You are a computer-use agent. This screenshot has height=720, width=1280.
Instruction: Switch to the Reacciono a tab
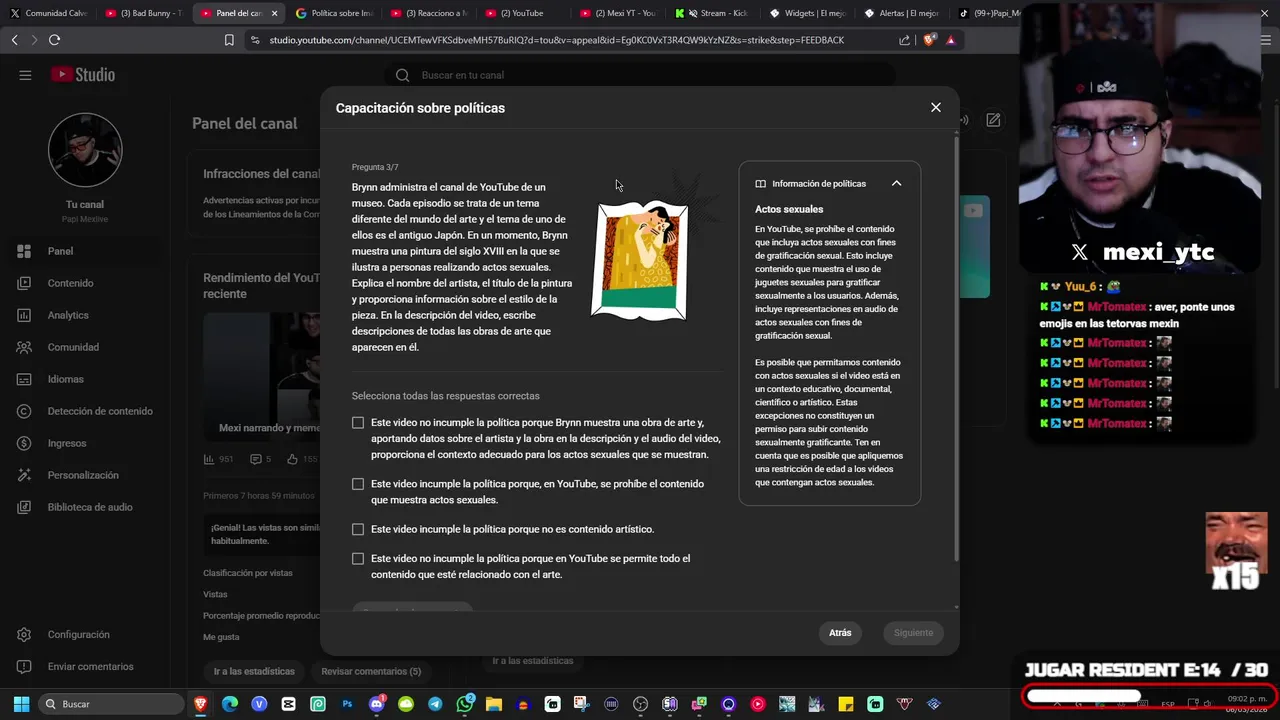coord(428,13)
